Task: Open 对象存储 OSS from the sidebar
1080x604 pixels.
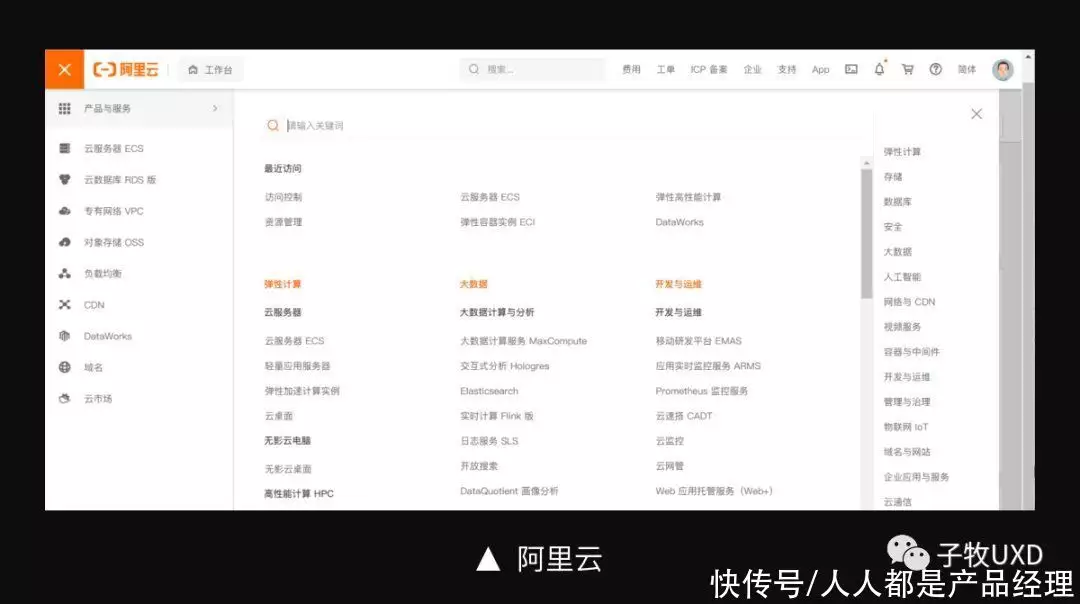Action: click(x=100, y=242)
